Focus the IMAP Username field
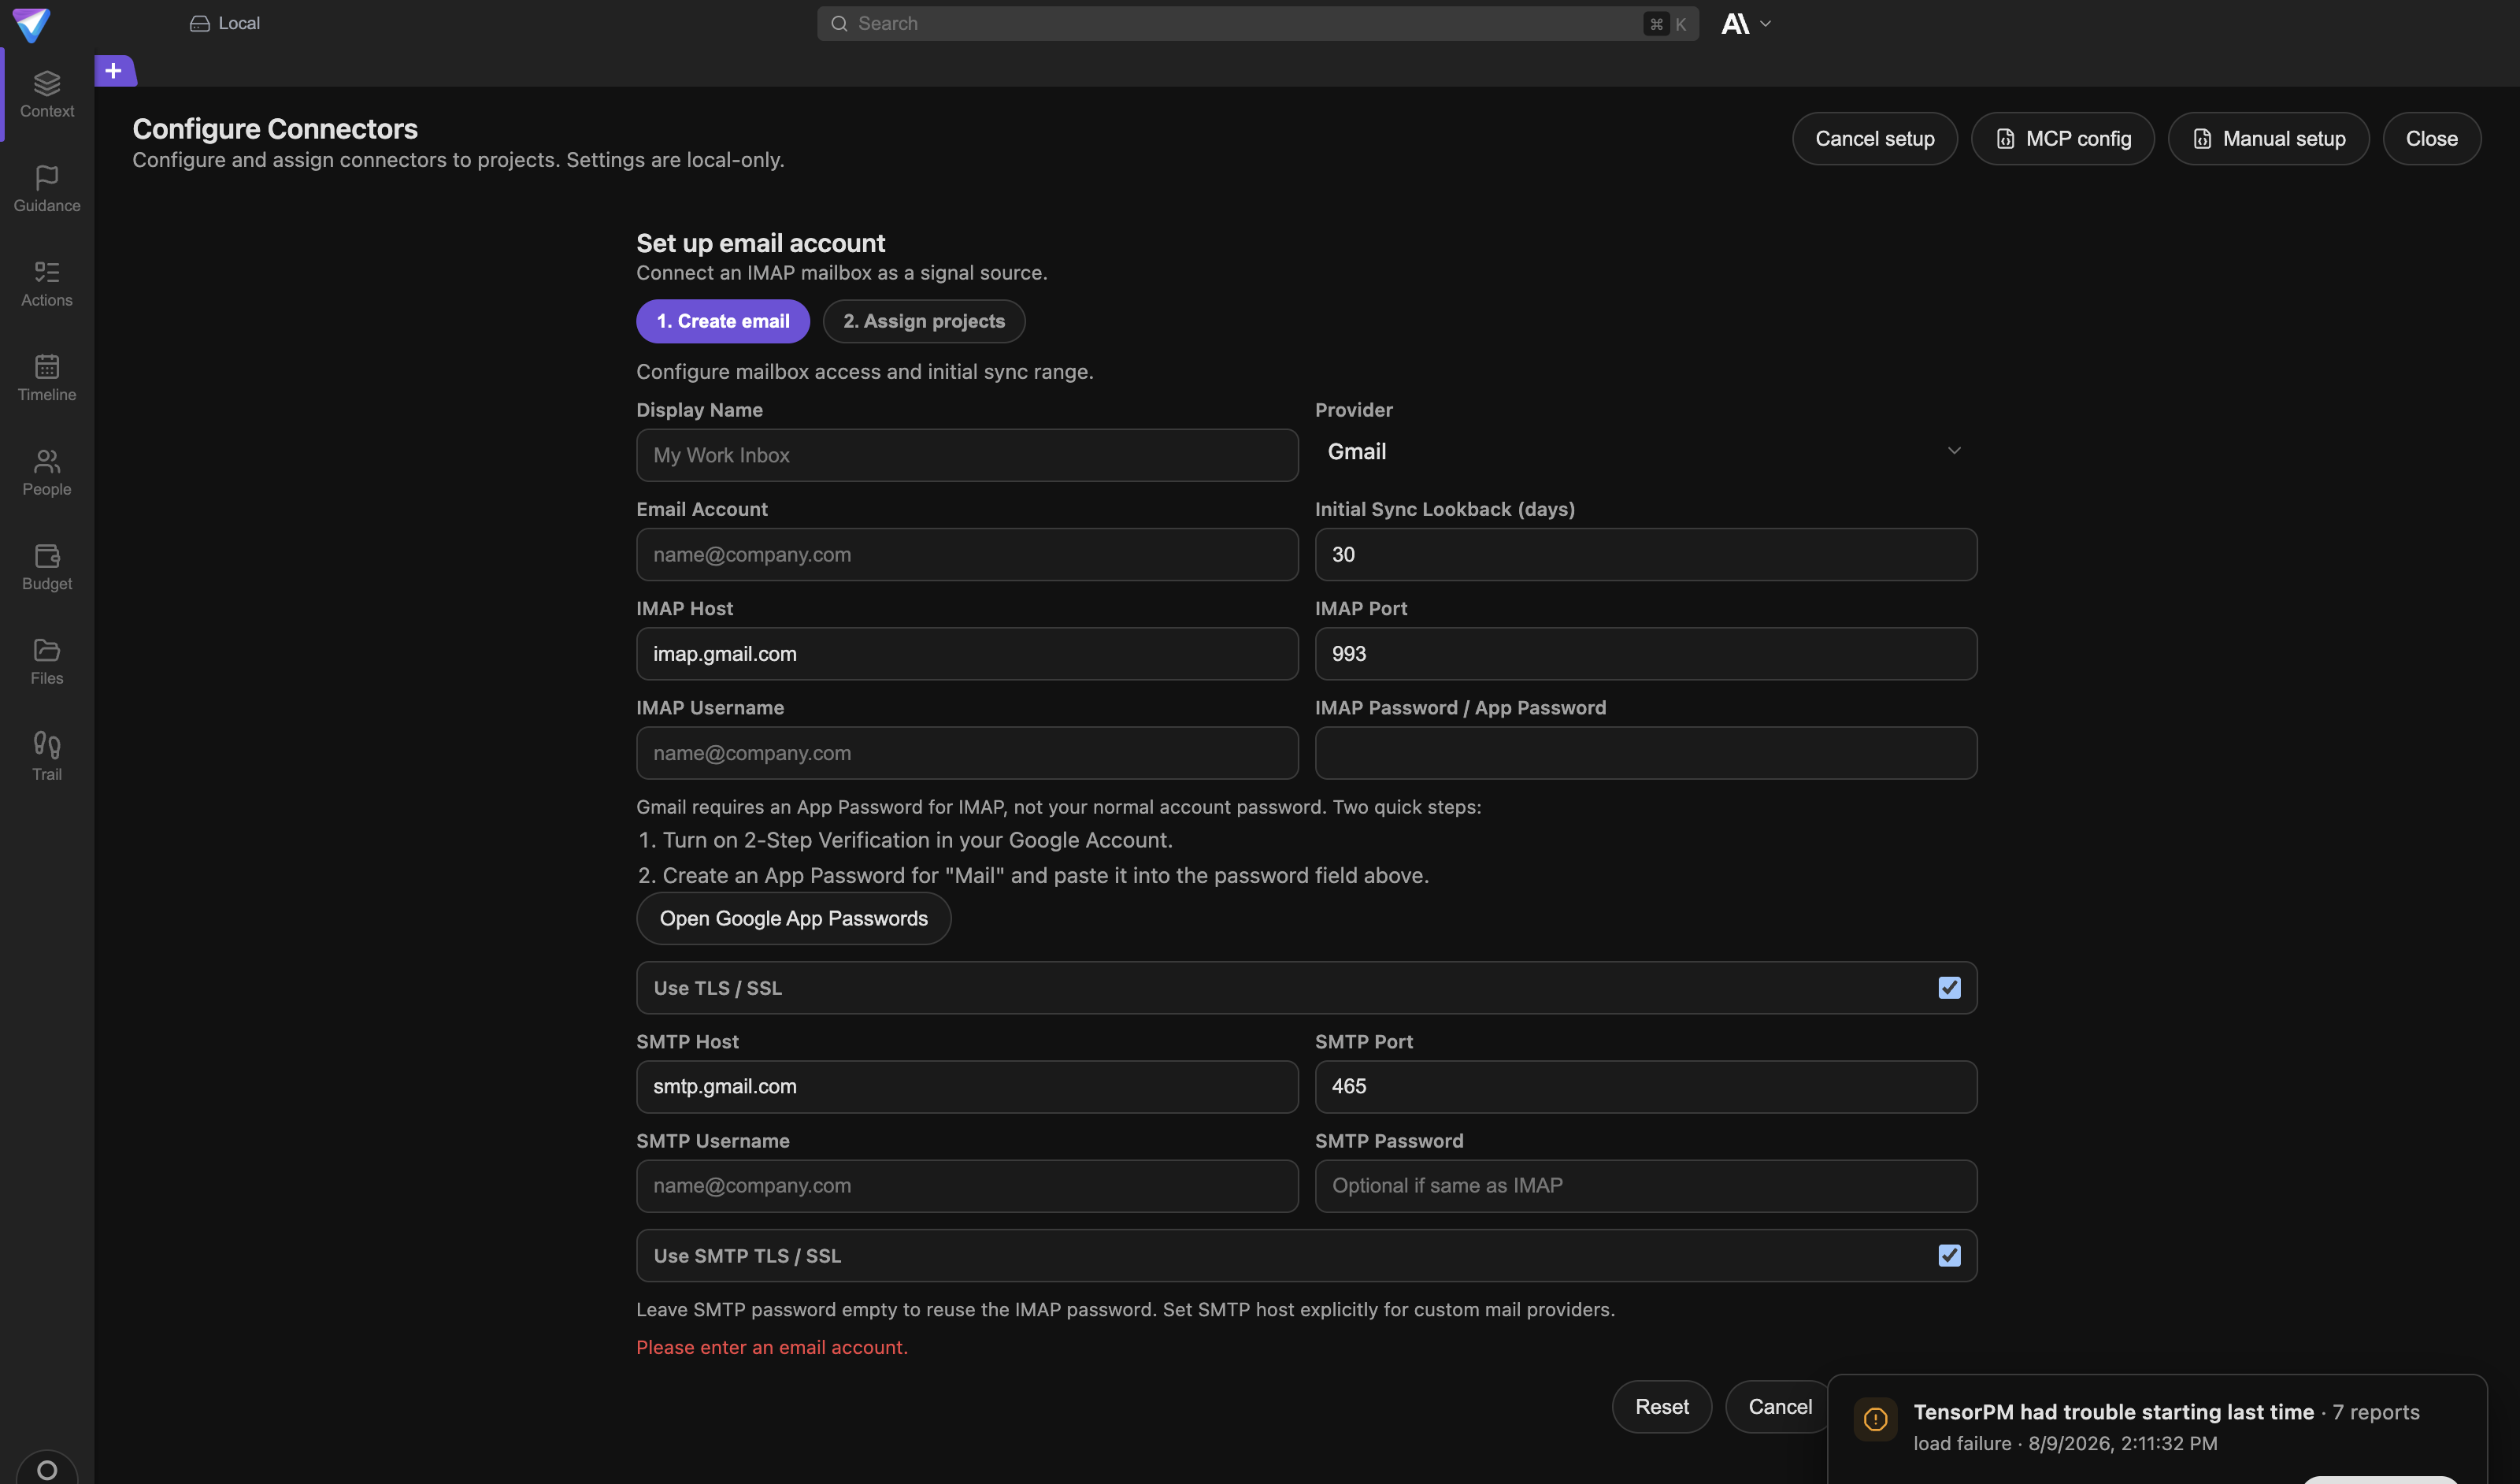Screen dimensions: 2520x1484 (967, 753)
